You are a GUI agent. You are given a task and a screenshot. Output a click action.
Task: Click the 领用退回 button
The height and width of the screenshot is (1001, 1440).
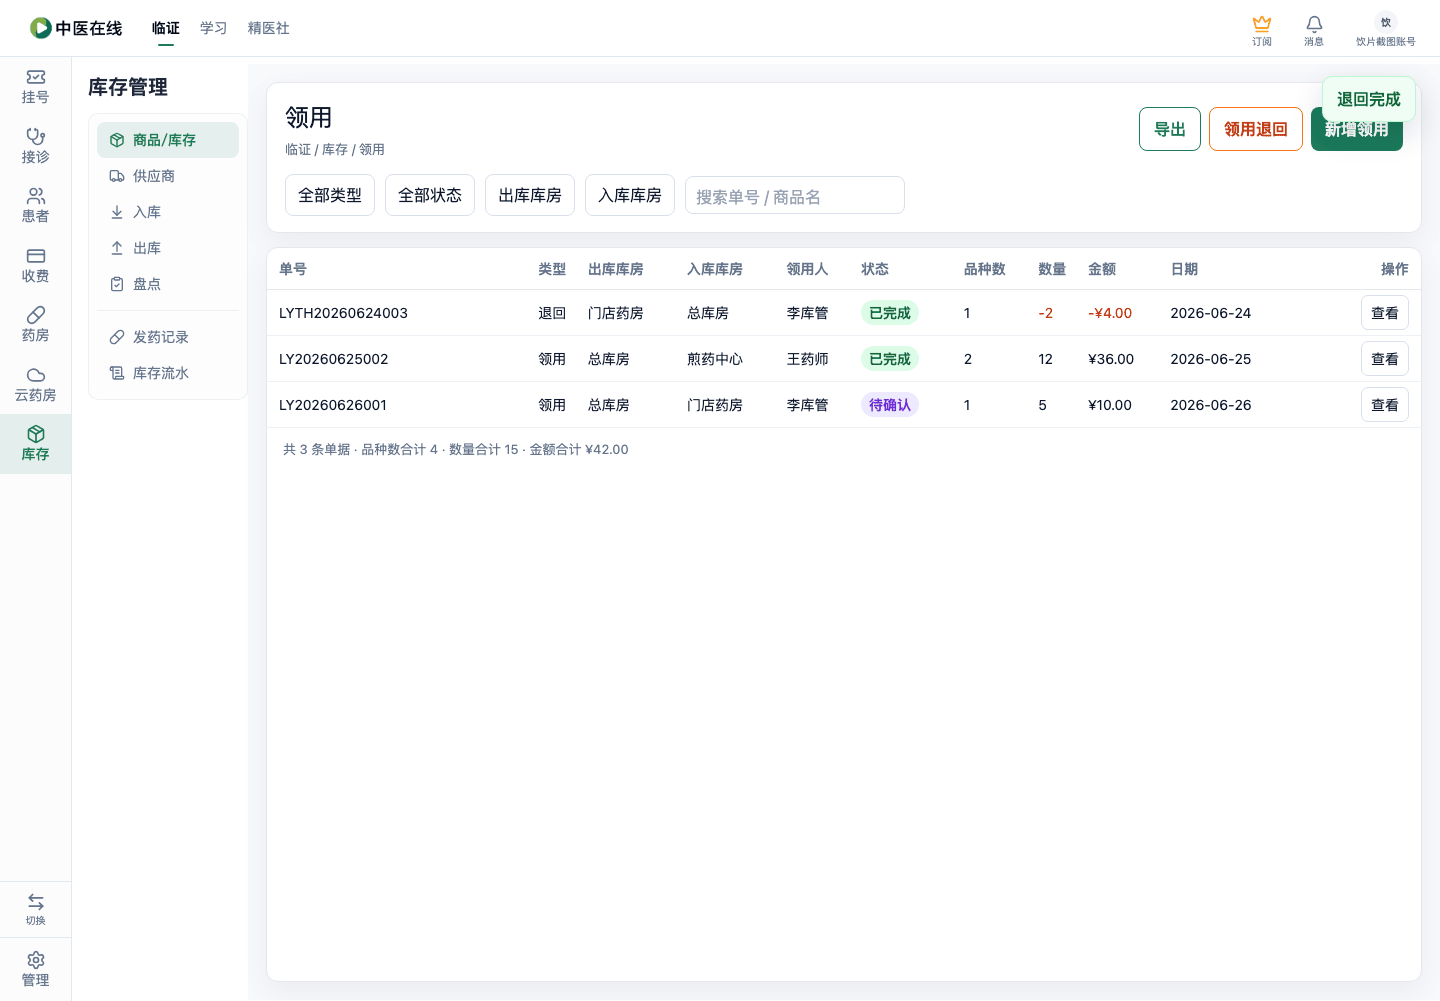coord(1256,129)
